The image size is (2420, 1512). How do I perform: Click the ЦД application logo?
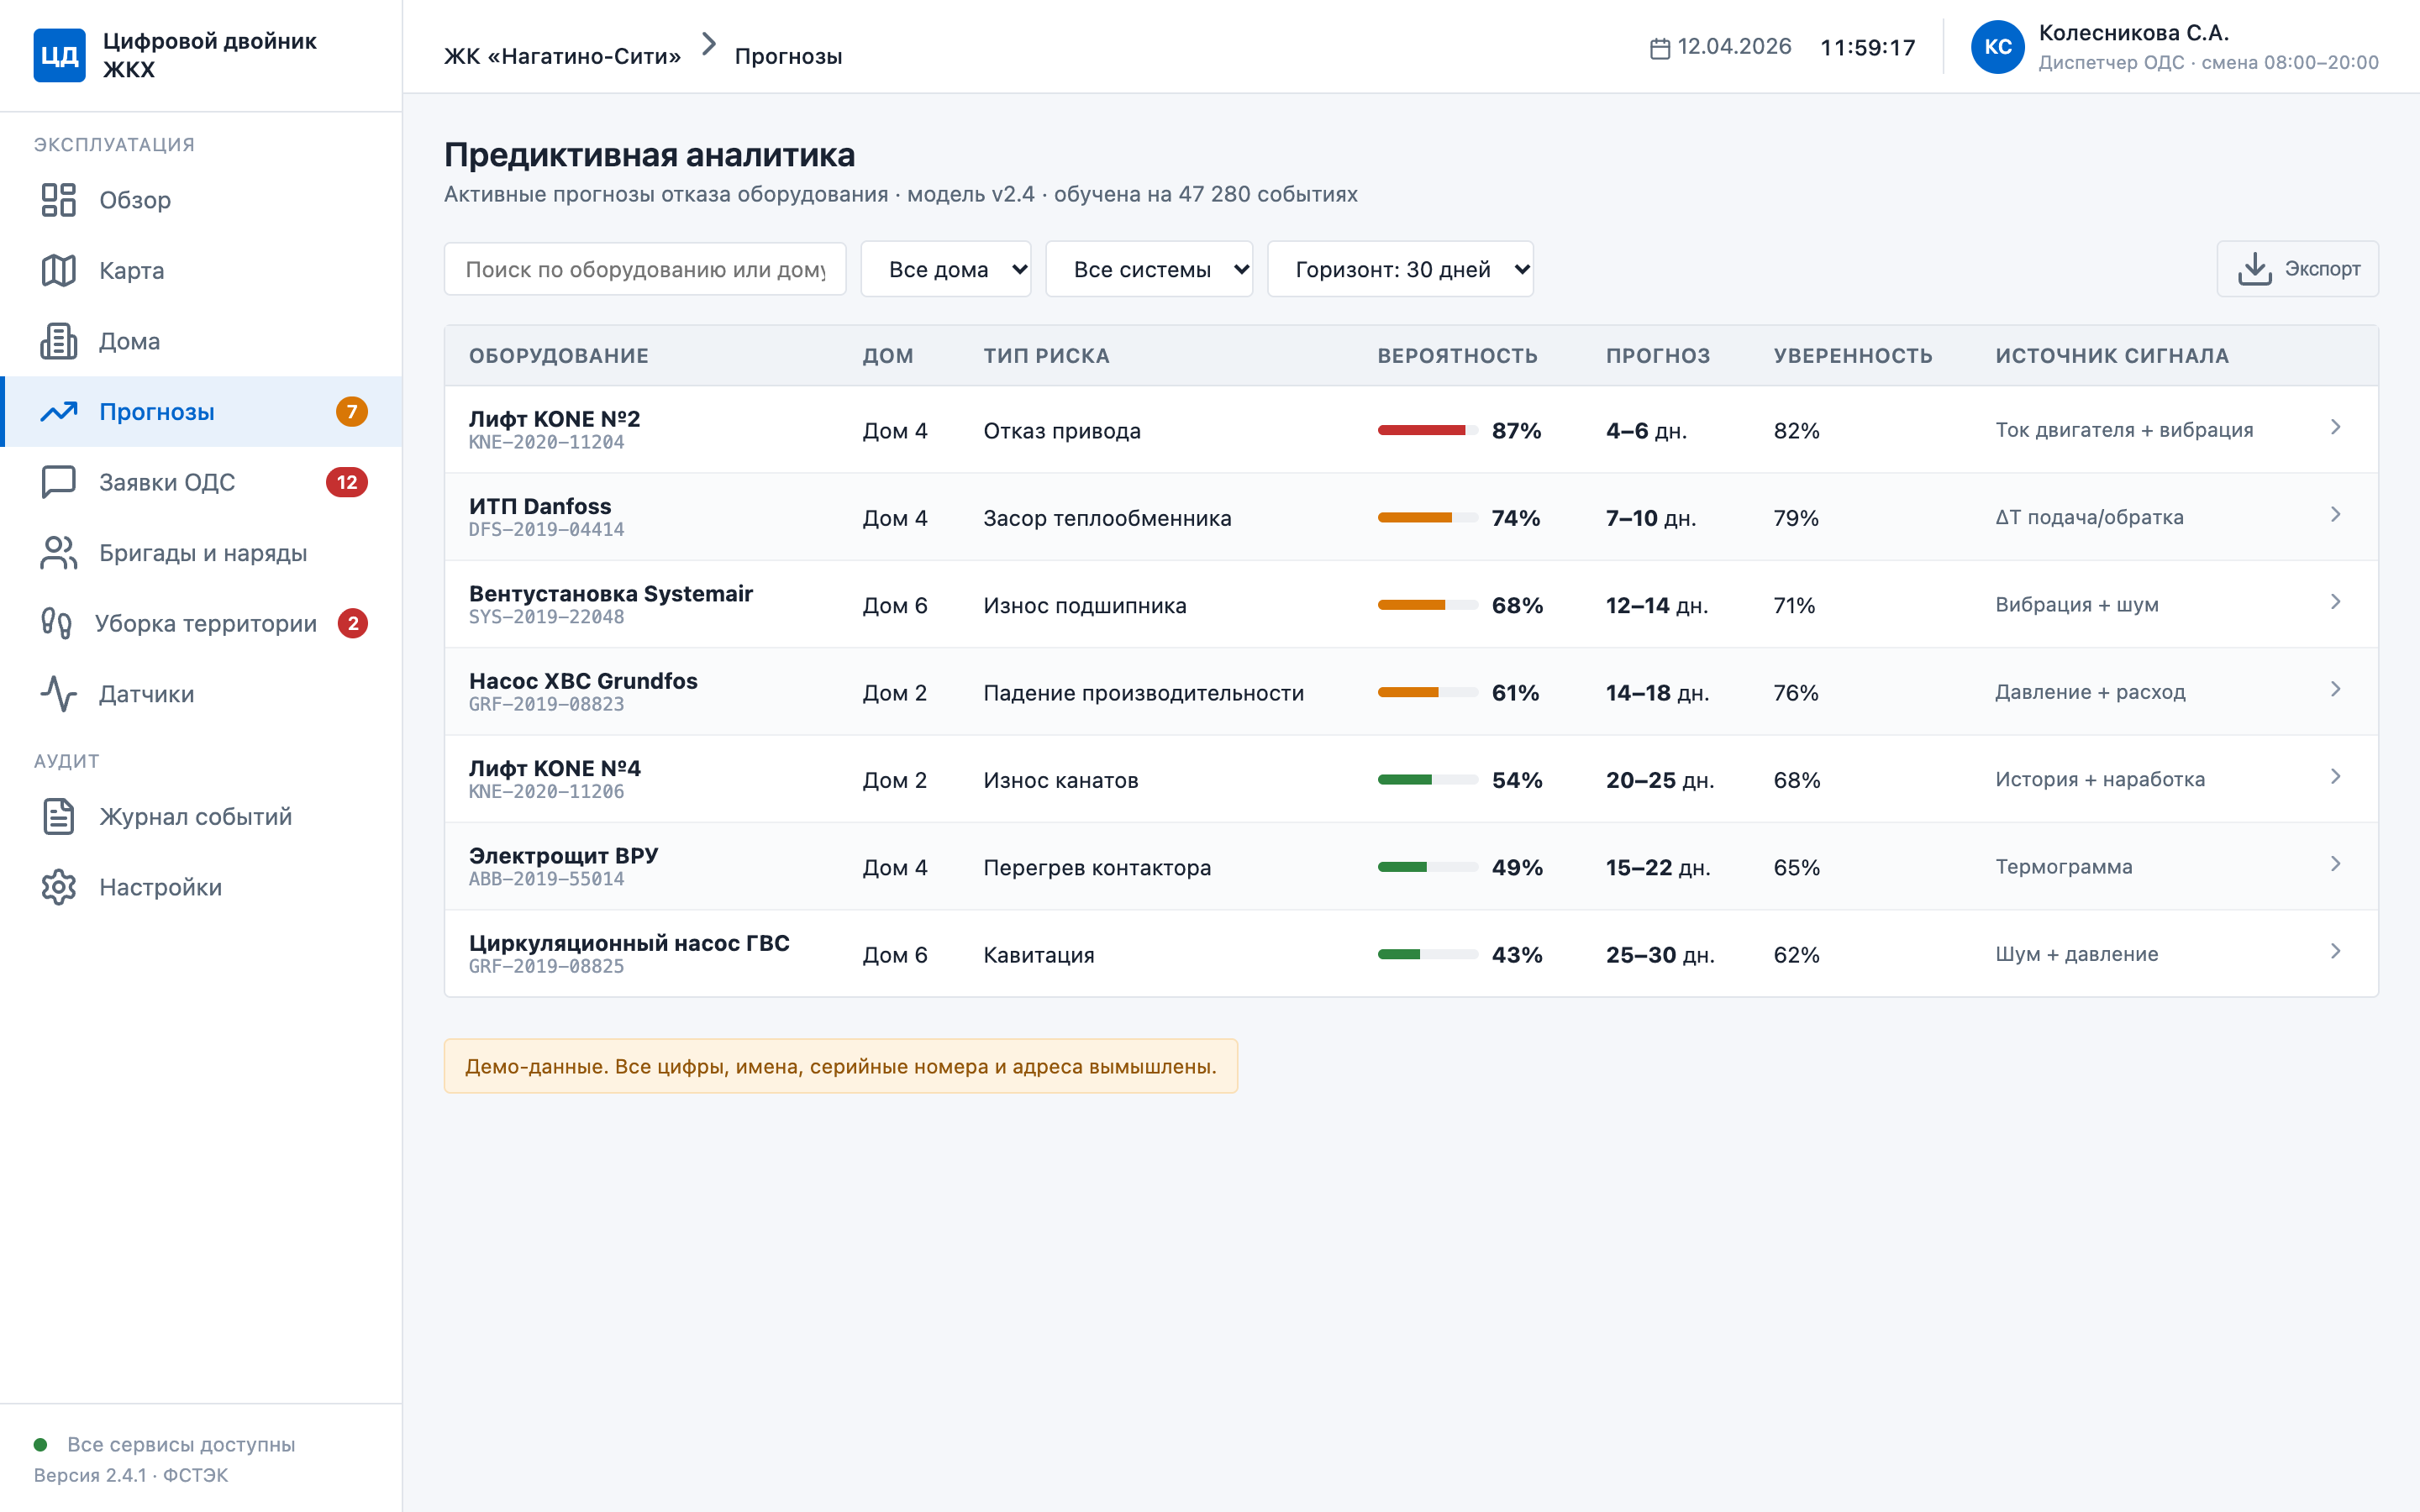point(59,55)
